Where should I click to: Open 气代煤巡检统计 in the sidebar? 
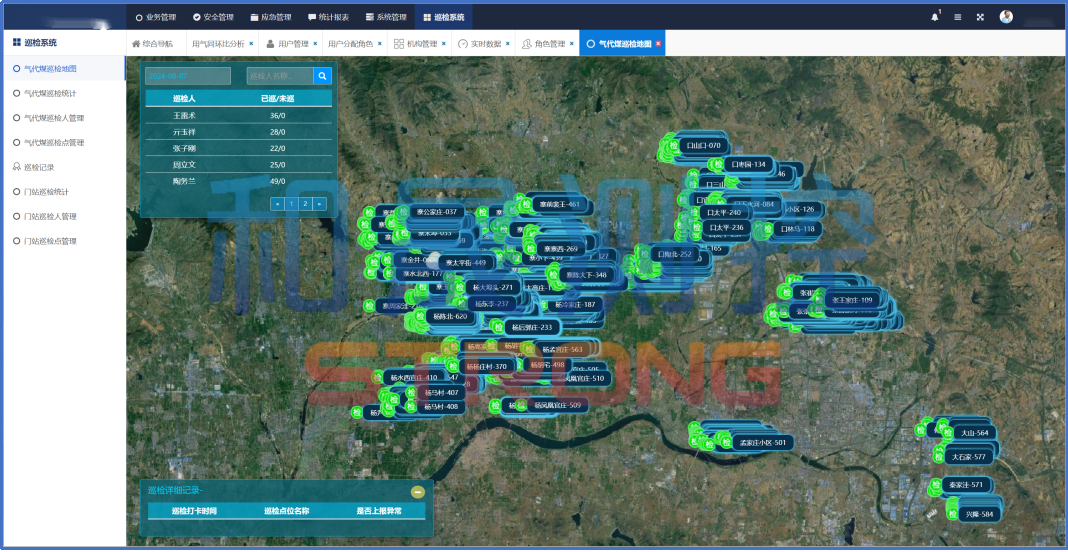pyautogui.click(x=65, y=93)
